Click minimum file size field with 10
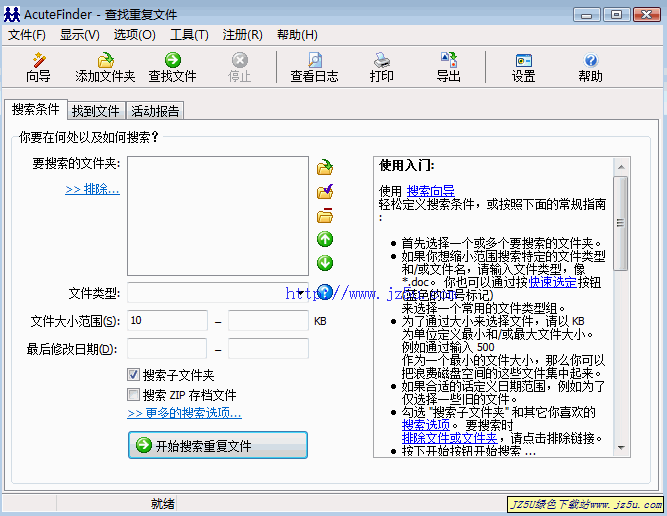667x516 pixels. click(x=167, y=320)
